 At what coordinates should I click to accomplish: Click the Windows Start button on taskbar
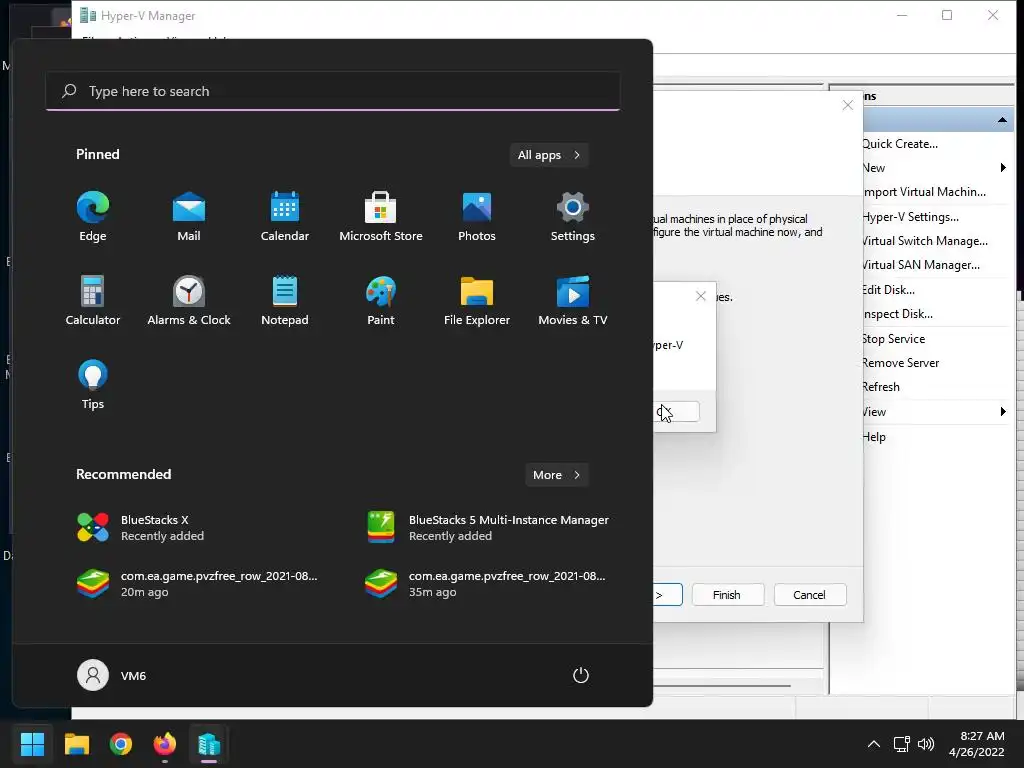pyautogui.click(x=32, y=744)
